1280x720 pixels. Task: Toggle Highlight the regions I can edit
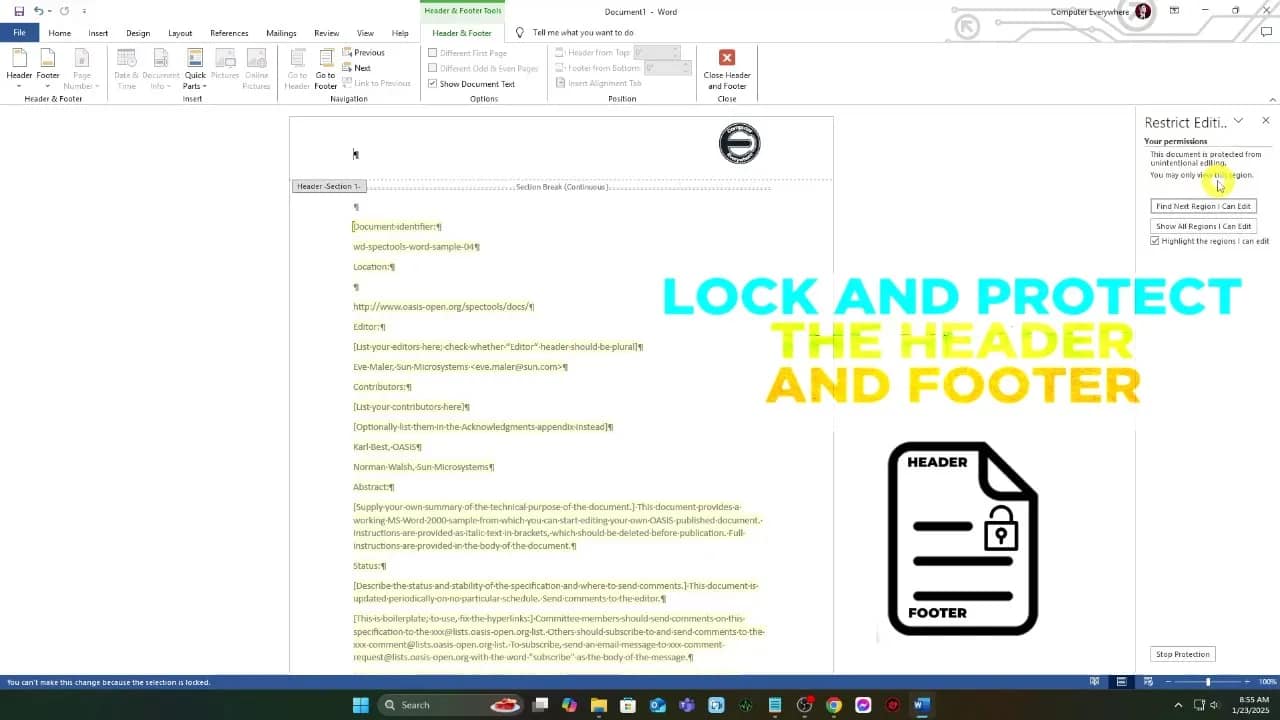pyautogui.click(x=1155, y=241)
